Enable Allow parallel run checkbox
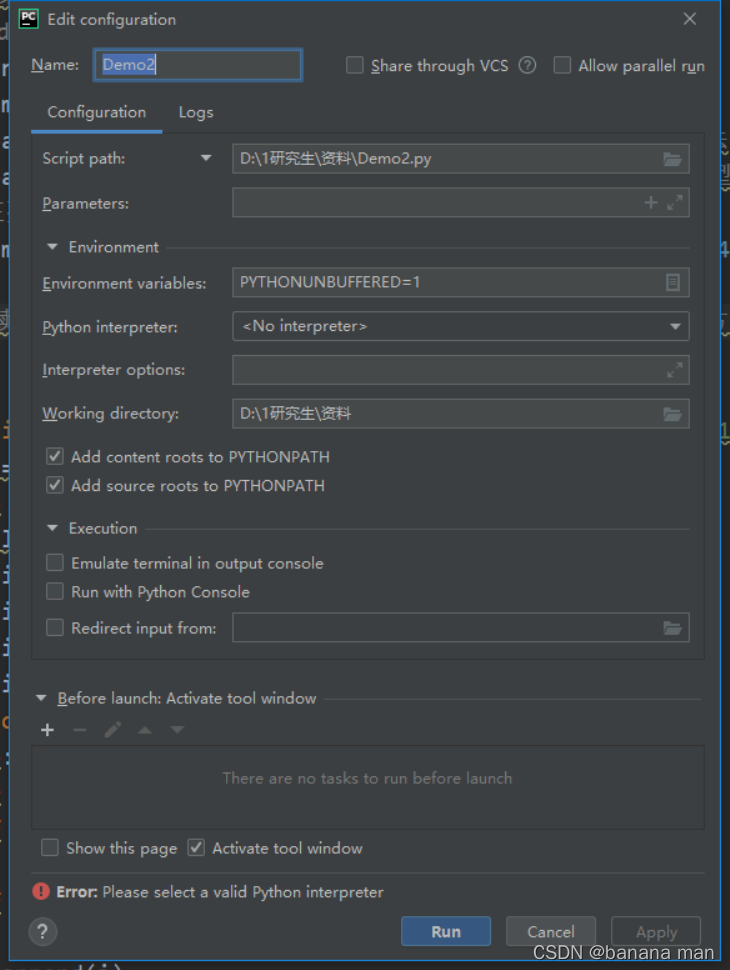The height and width of the screenshot is (970, 730). pos(562,65)
